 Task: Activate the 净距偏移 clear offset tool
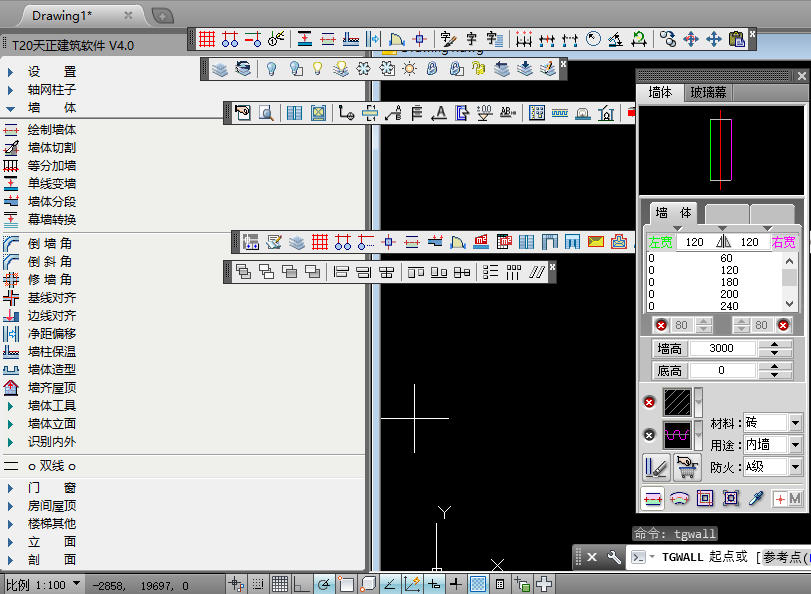pos(50,334)
